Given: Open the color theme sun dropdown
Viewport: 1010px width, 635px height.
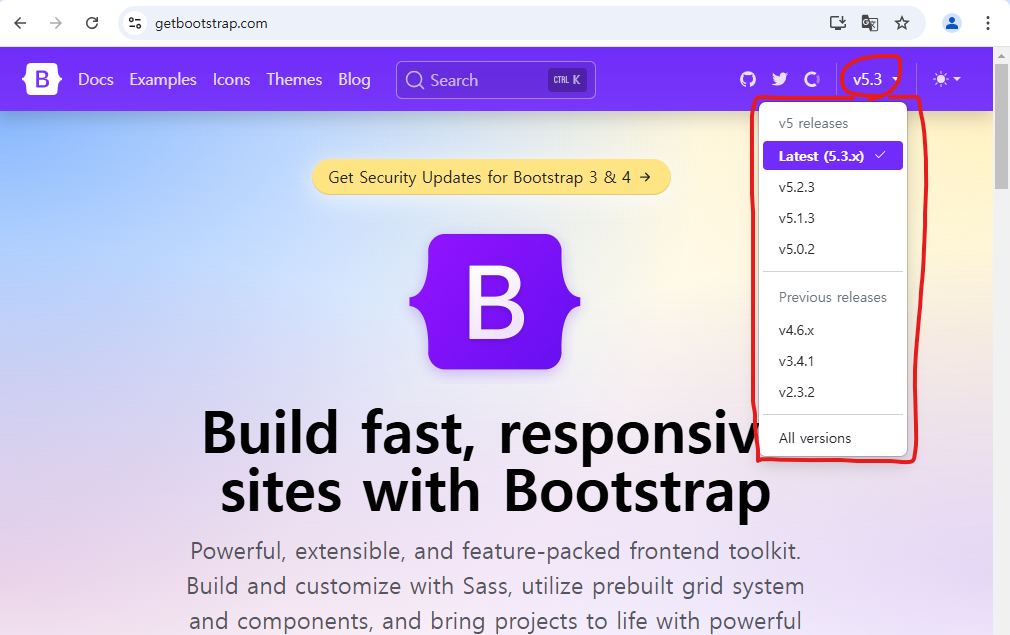Looking at the screenshot, I should pos(947,79).
